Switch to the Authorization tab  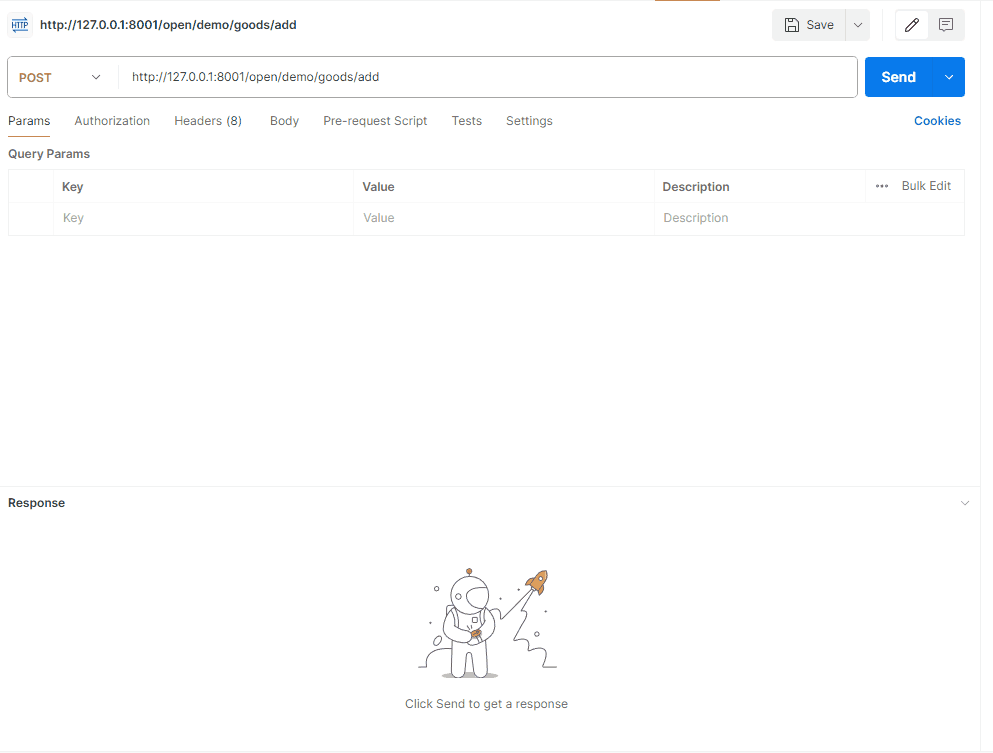click(x=112, y=121)
